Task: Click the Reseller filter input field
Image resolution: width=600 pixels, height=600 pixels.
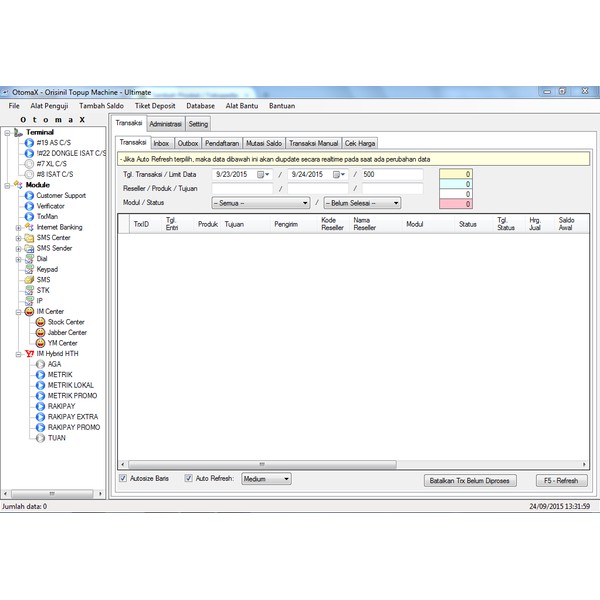Action: [x=242, y=189]
